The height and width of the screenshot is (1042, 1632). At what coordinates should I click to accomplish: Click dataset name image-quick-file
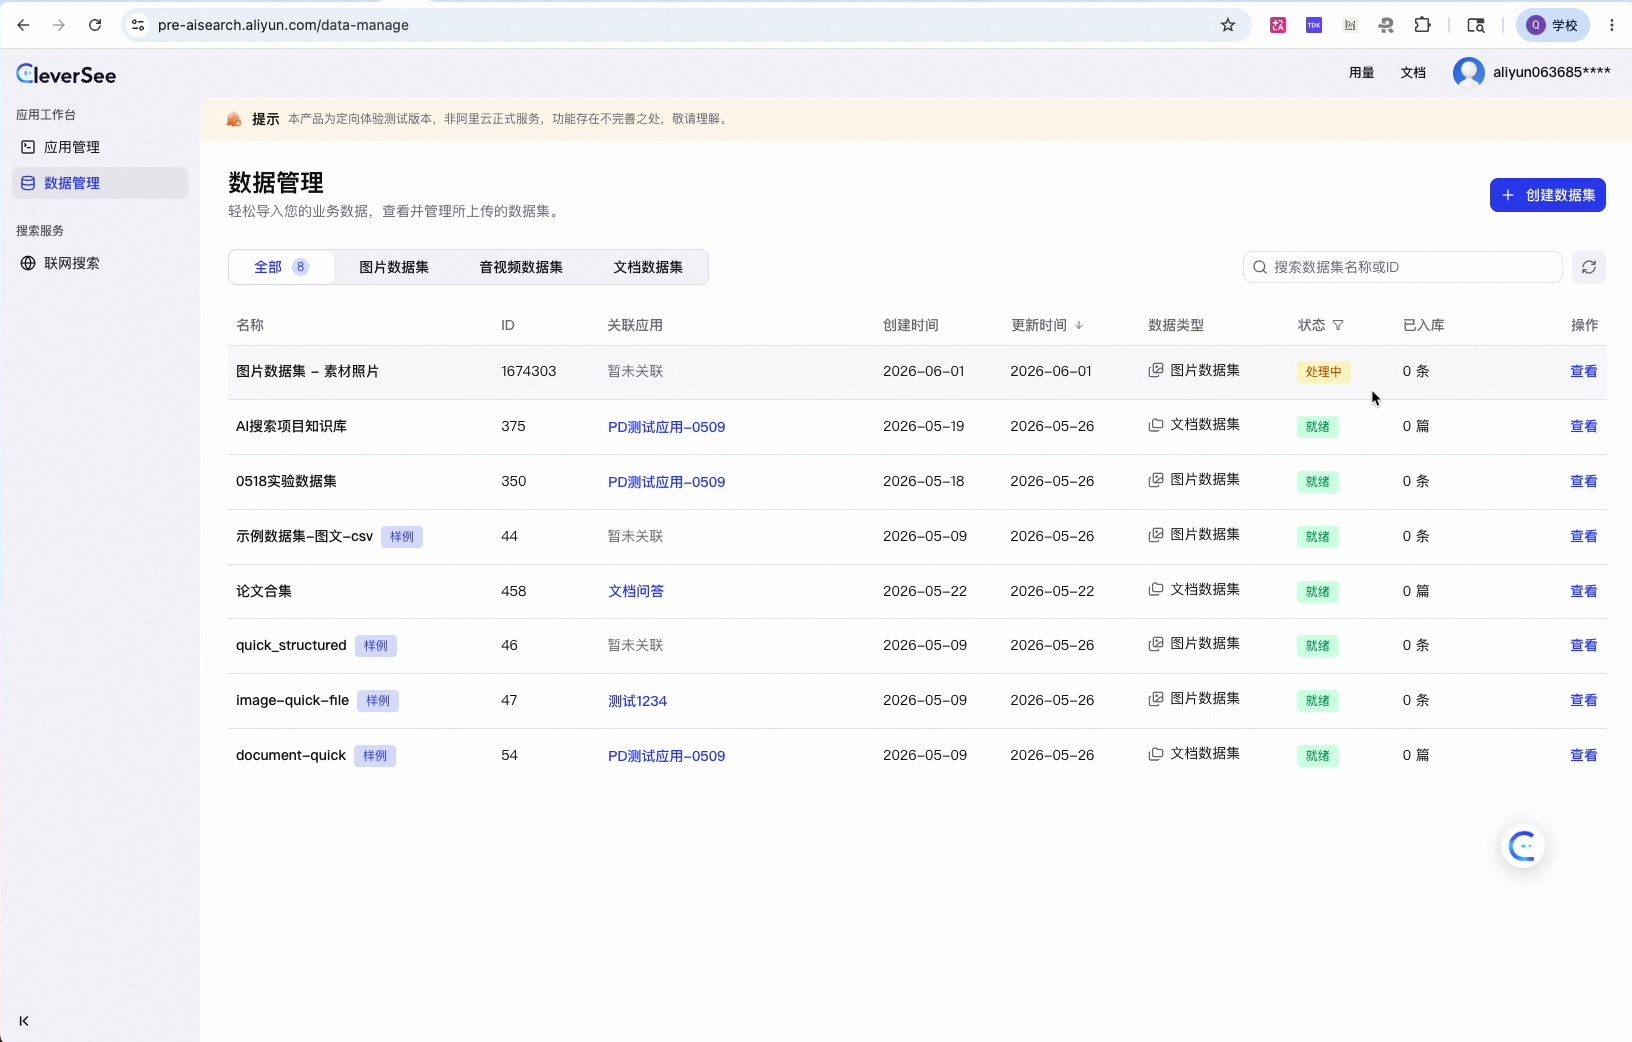pos(292,700)
